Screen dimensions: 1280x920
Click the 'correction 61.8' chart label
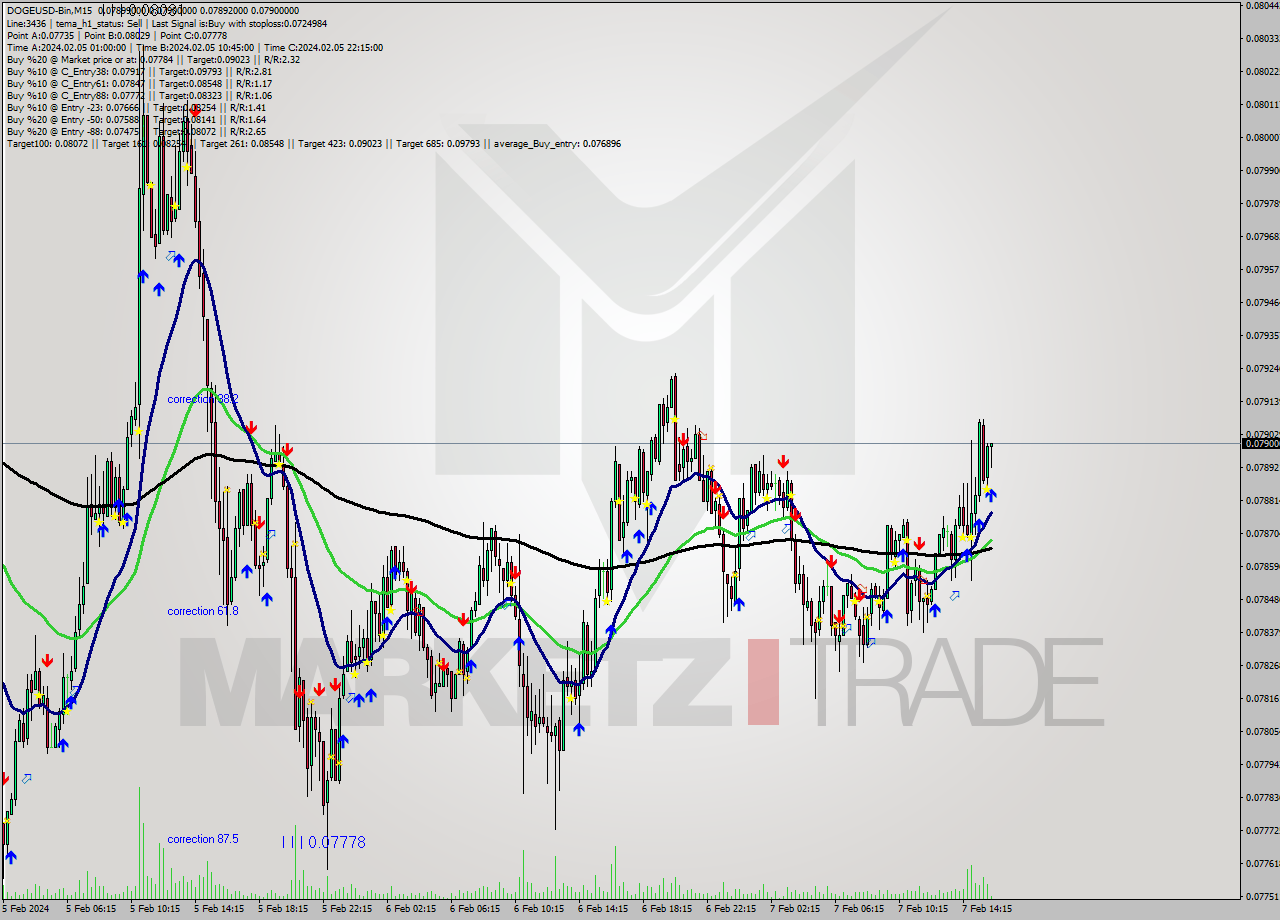pyautogui.click(x=203, y=611)
